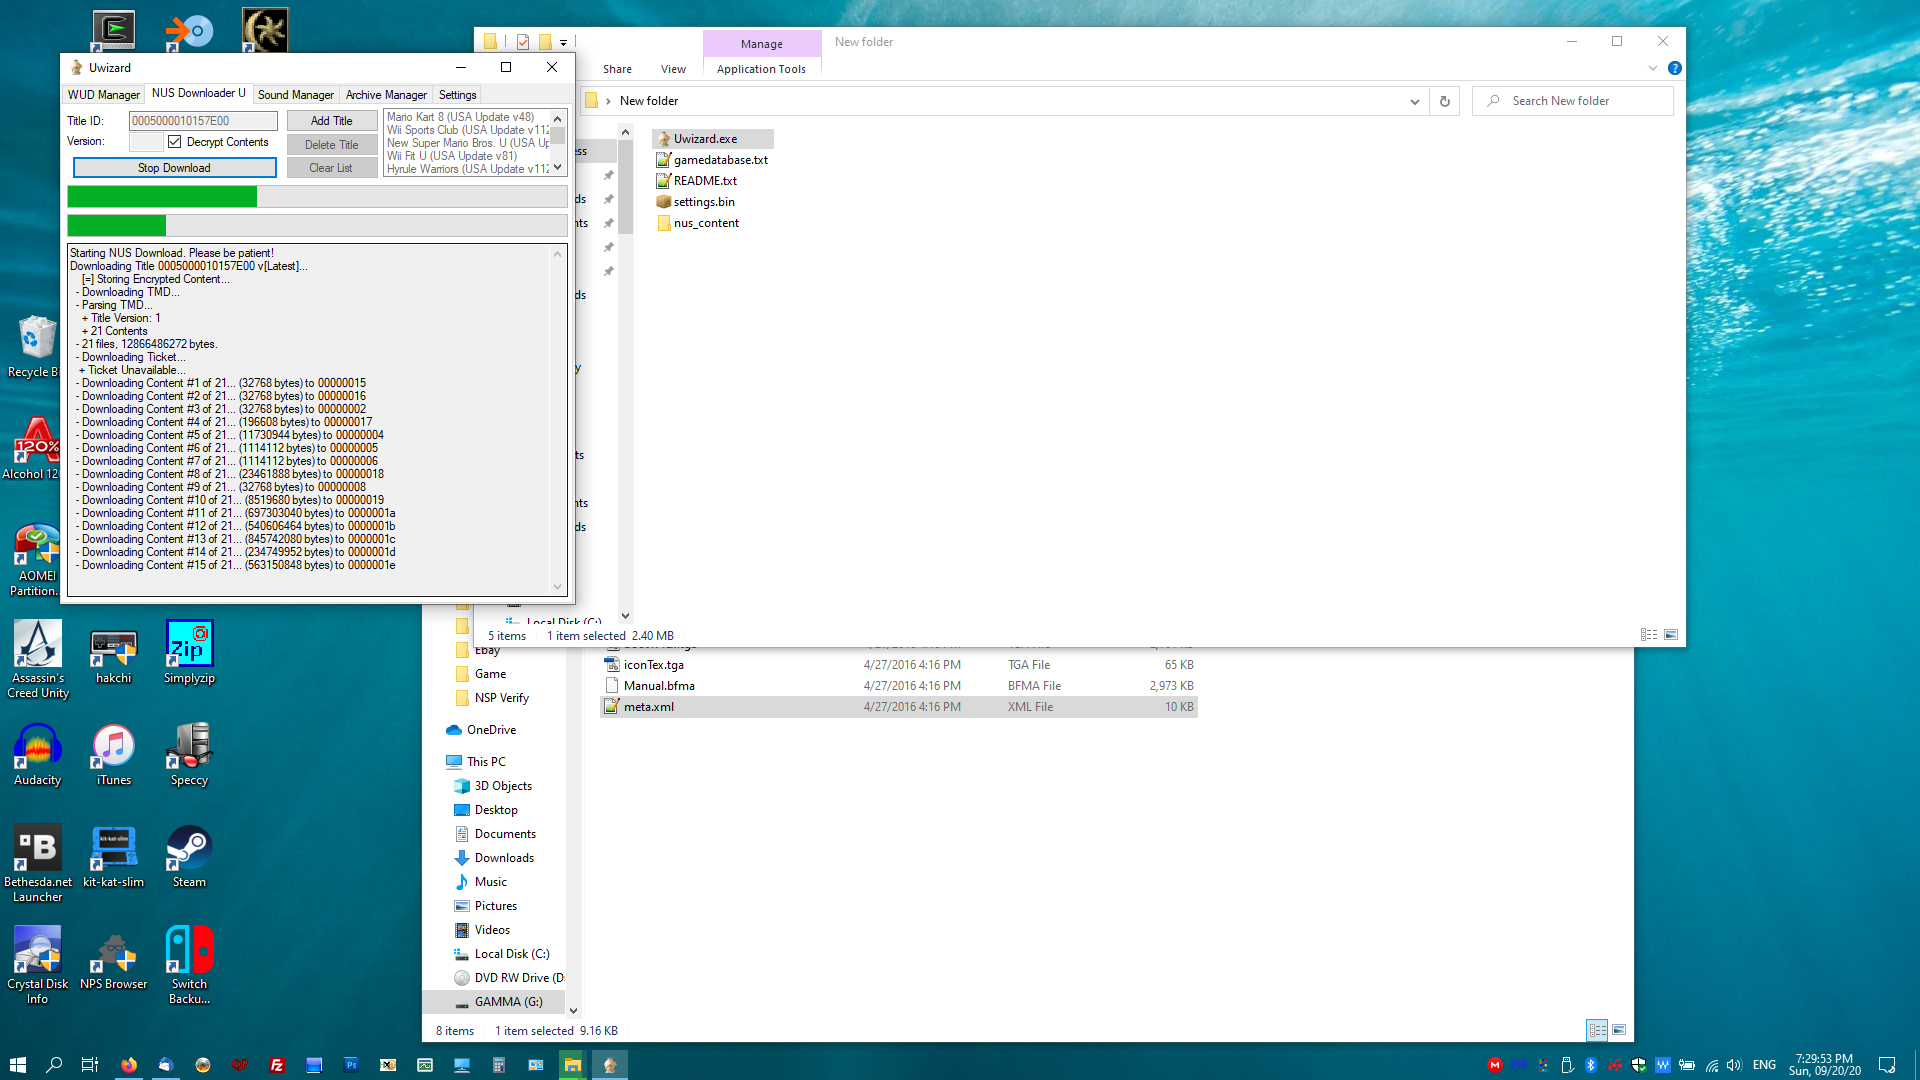Switch New folder window to large icons view
The width and height of the screenshot is (1920, 1080).
1671,635
